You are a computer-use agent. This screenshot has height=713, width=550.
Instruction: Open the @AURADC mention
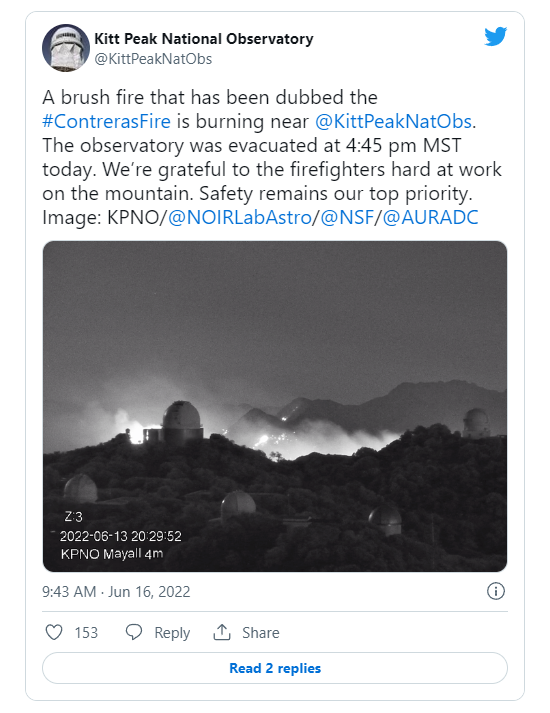pyautogui.click(x=430, y=217)
